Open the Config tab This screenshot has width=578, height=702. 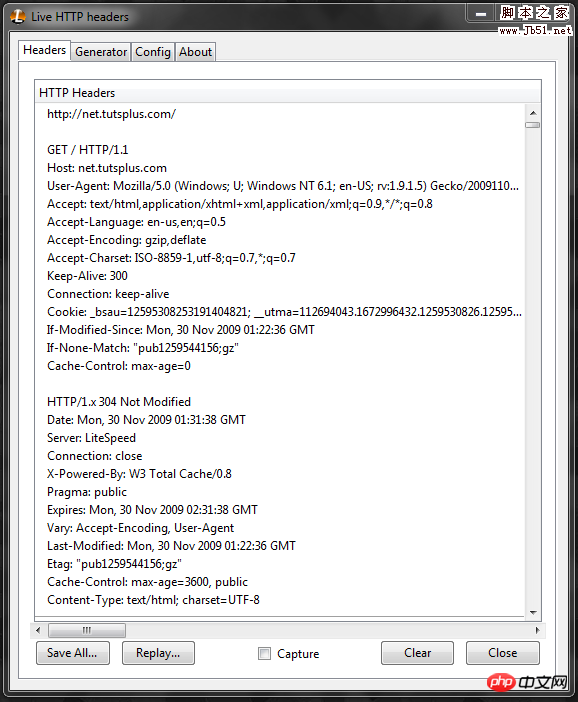(x=153, y=52)
